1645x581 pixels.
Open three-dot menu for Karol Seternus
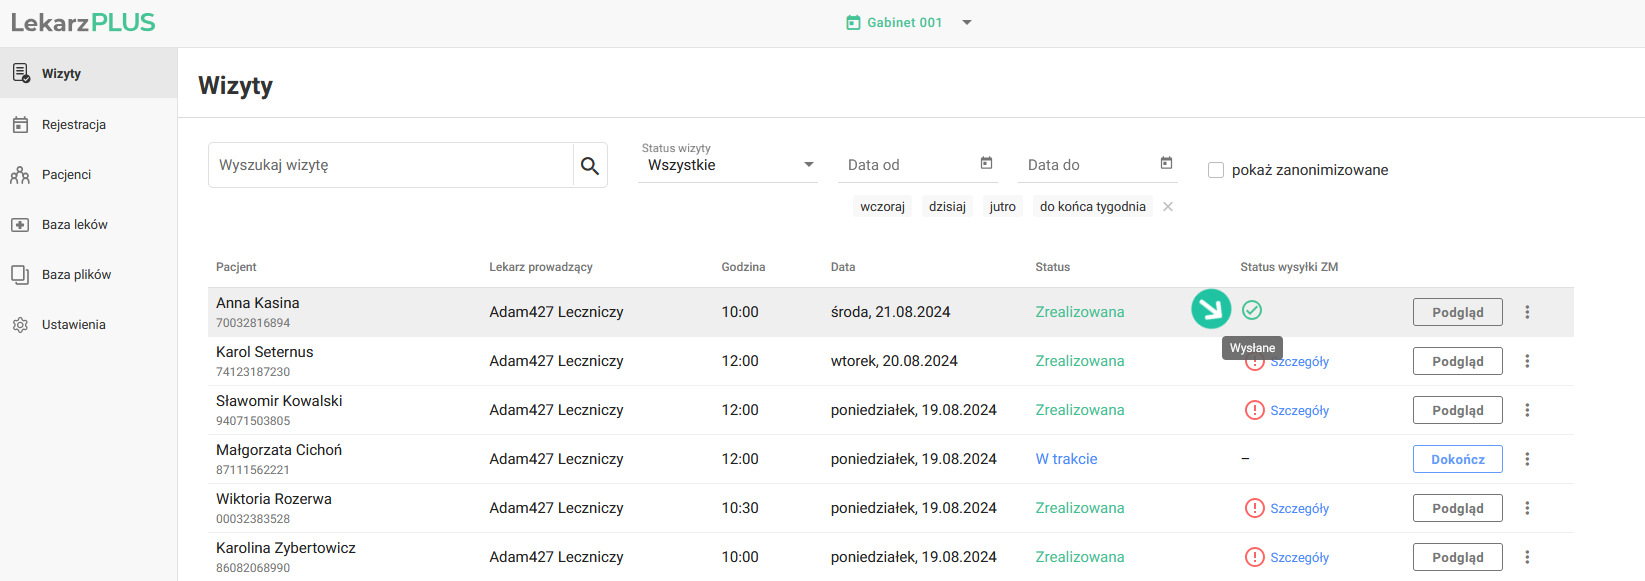click(x=1527, y=361)
